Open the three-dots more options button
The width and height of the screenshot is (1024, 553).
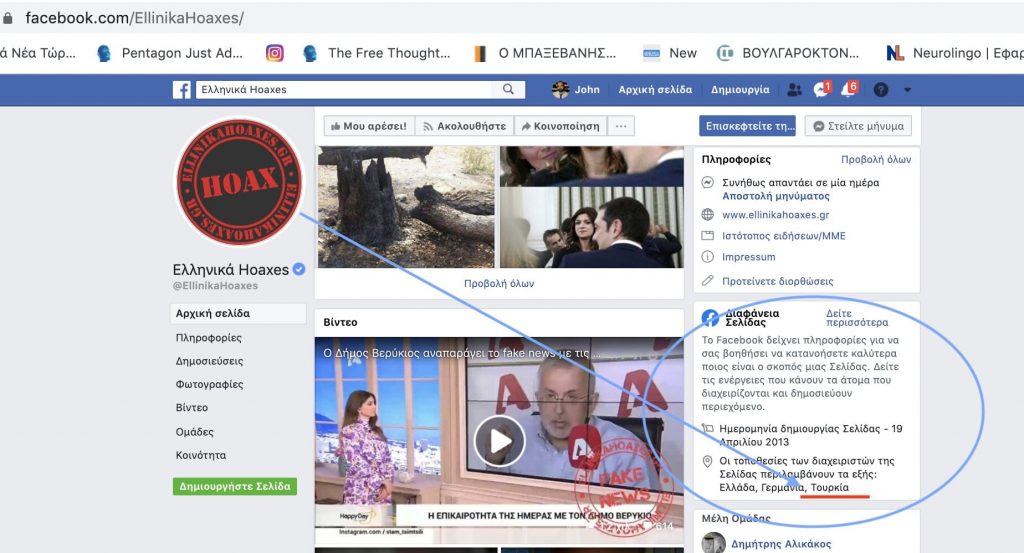pyautogui.click(x=622, y=126)
